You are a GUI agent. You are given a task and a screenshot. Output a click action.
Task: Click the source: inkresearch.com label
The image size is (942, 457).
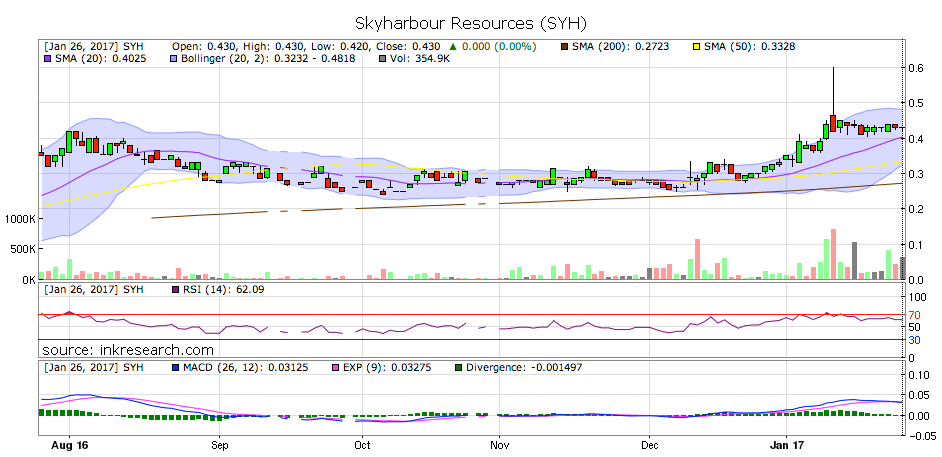129,350
